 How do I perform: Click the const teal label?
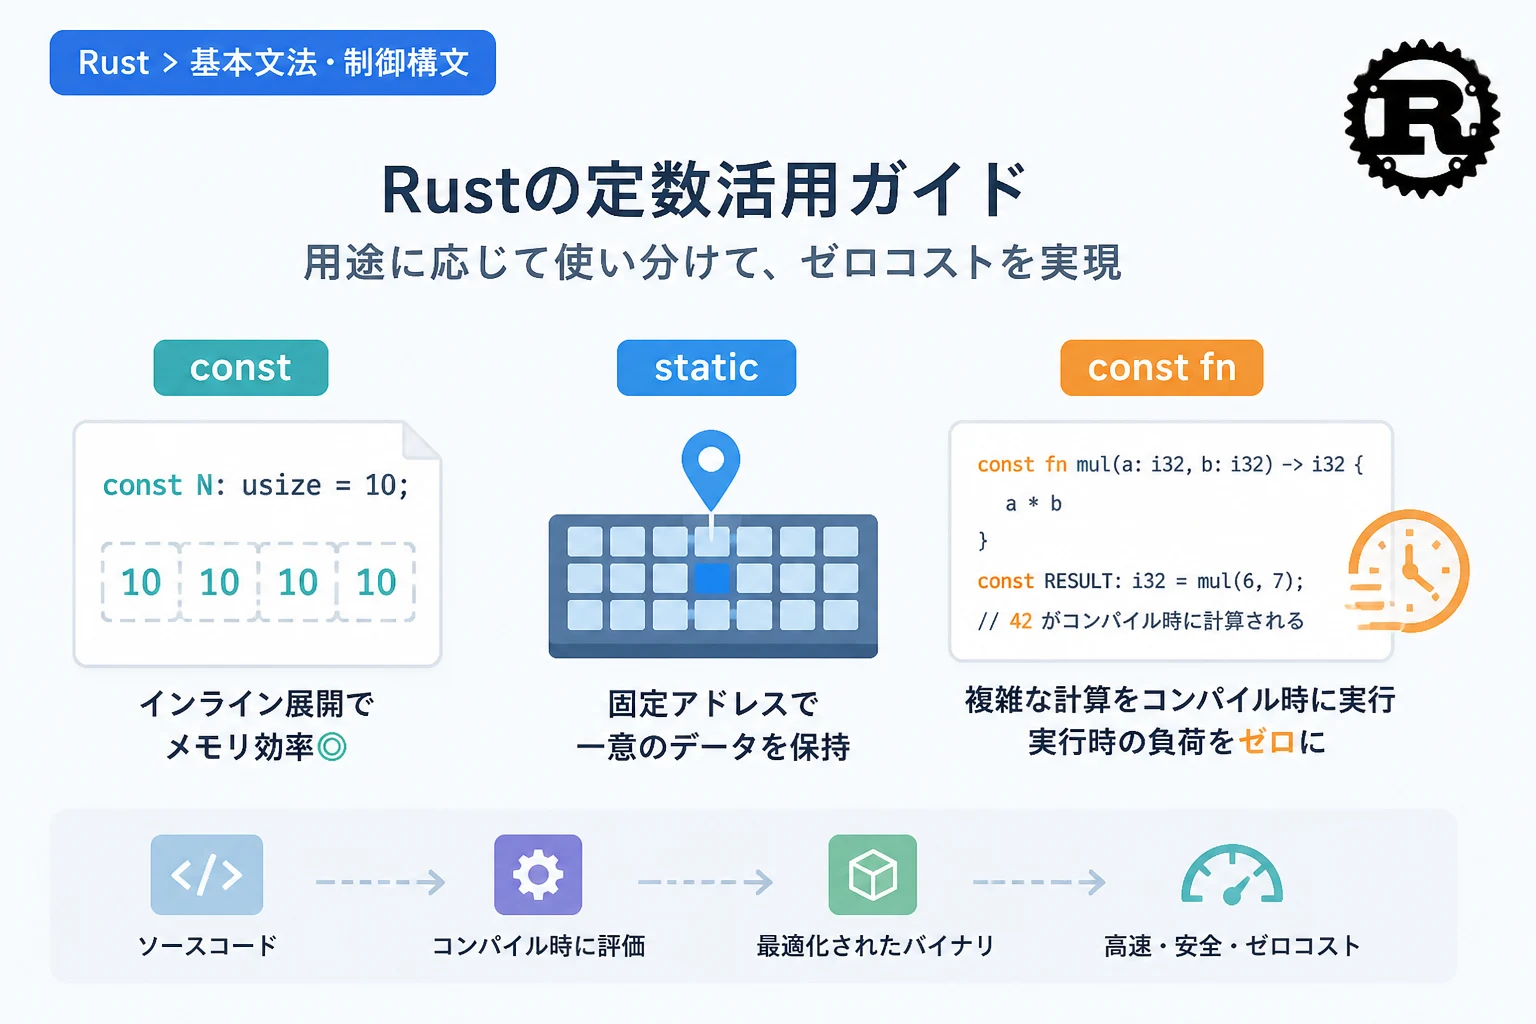pos(241,368)
